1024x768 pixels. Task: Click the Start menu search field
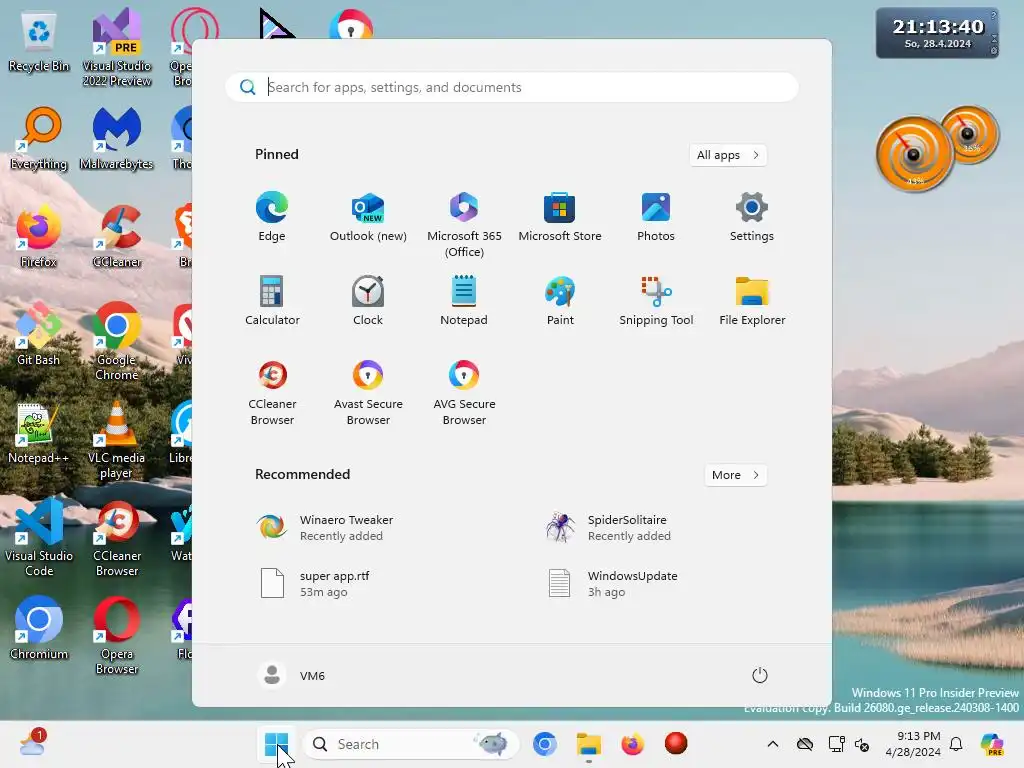pos(512,88)
